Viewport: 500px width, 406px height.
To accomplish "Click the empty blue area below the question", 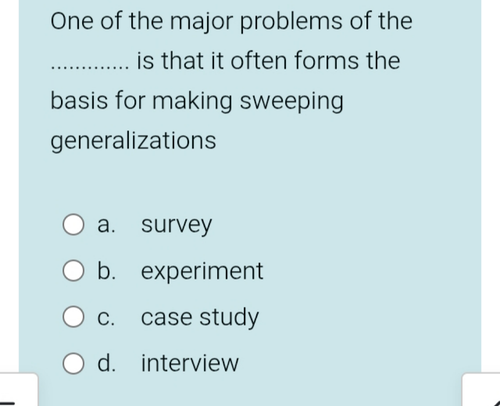I will (x=250, y=182).
